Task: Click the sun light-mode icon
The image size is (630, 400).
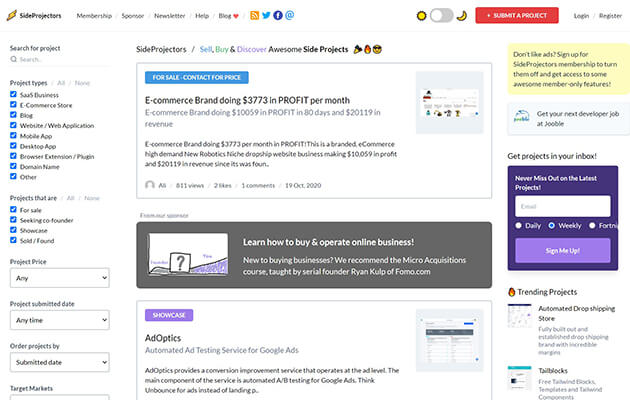Action: 421,16
